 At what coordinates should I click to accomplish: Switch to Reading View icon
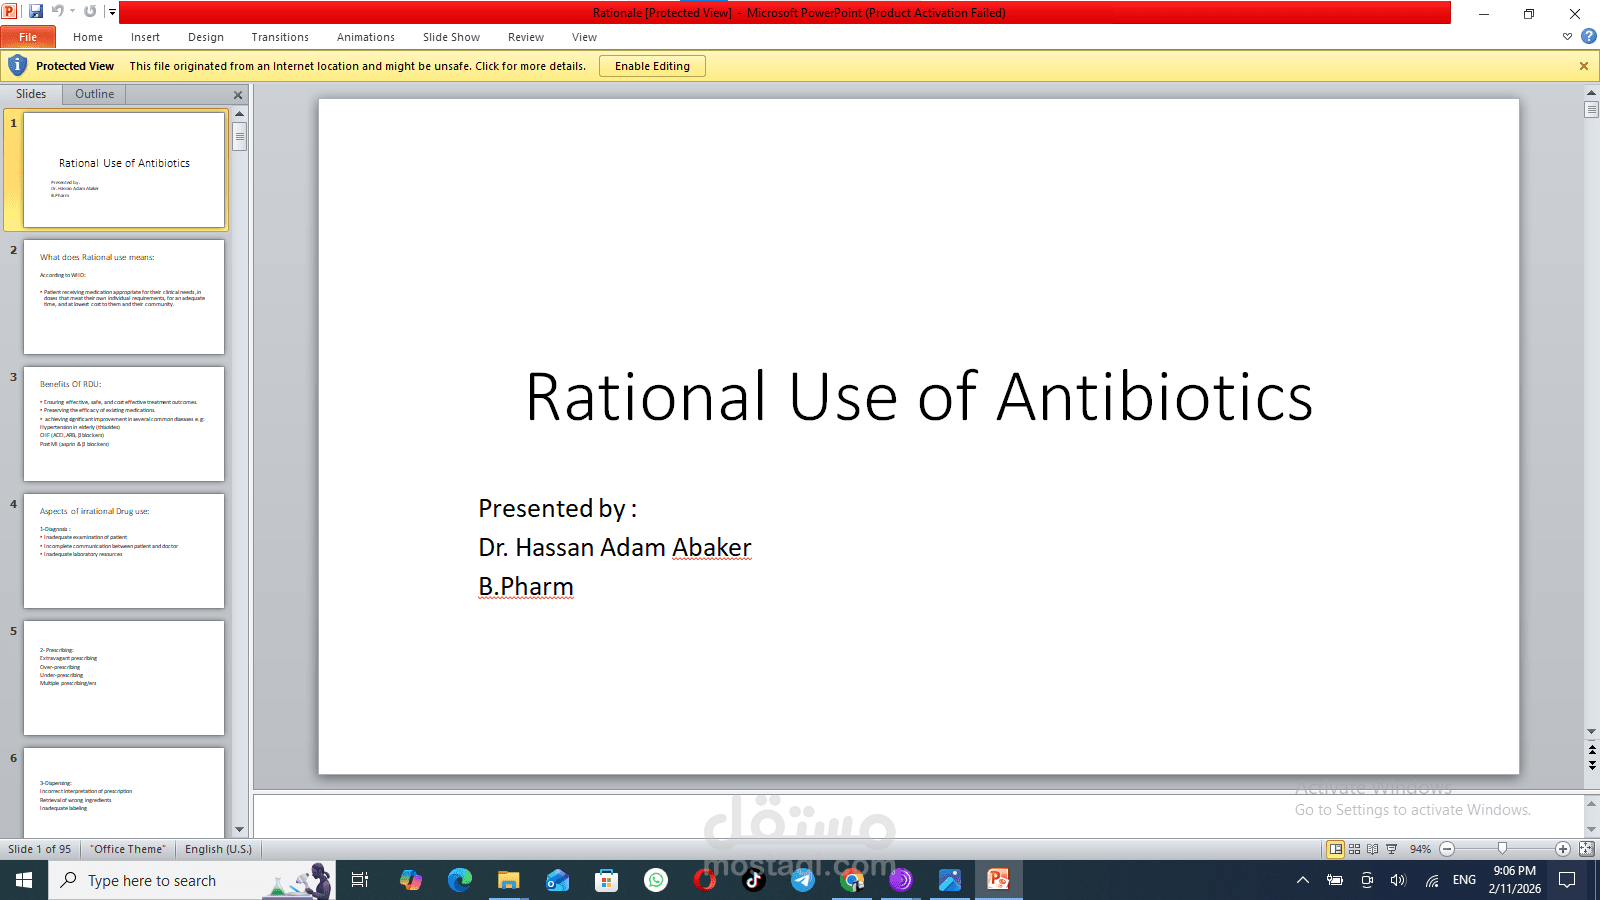pos(1373,849)
